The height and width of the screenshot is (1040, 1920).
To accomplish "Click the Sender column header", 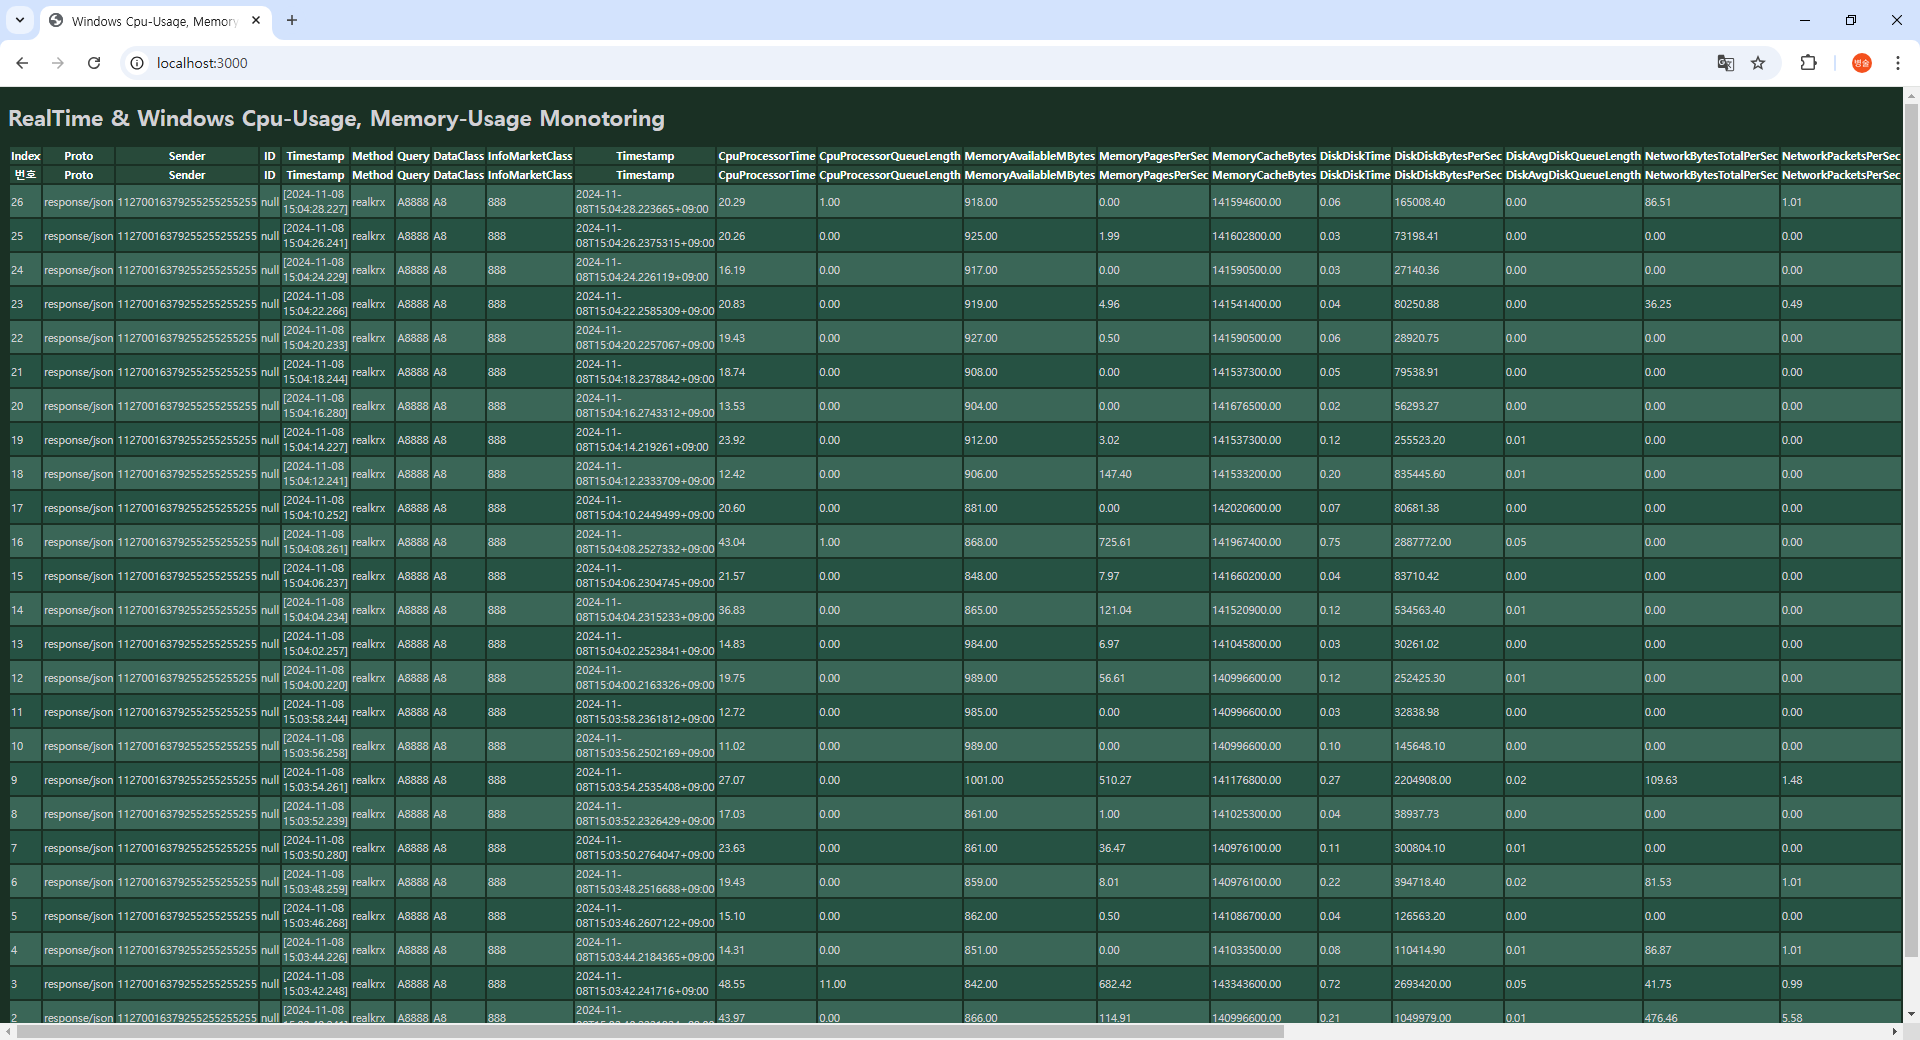I will 187,156.
